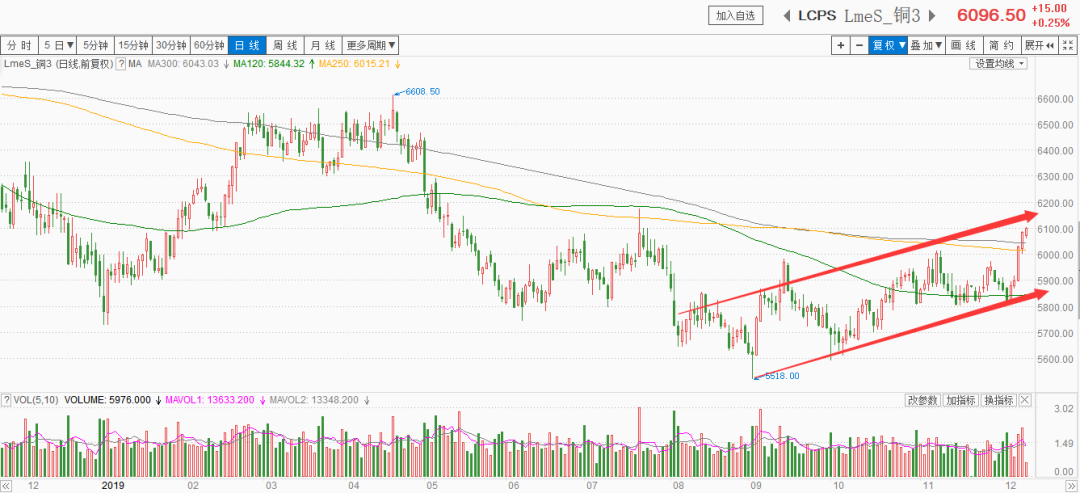Image resolution: width=1080 pixels, height=493 pixels.
Task: Open the MA indicator help question mark
Action: [121, 64]
